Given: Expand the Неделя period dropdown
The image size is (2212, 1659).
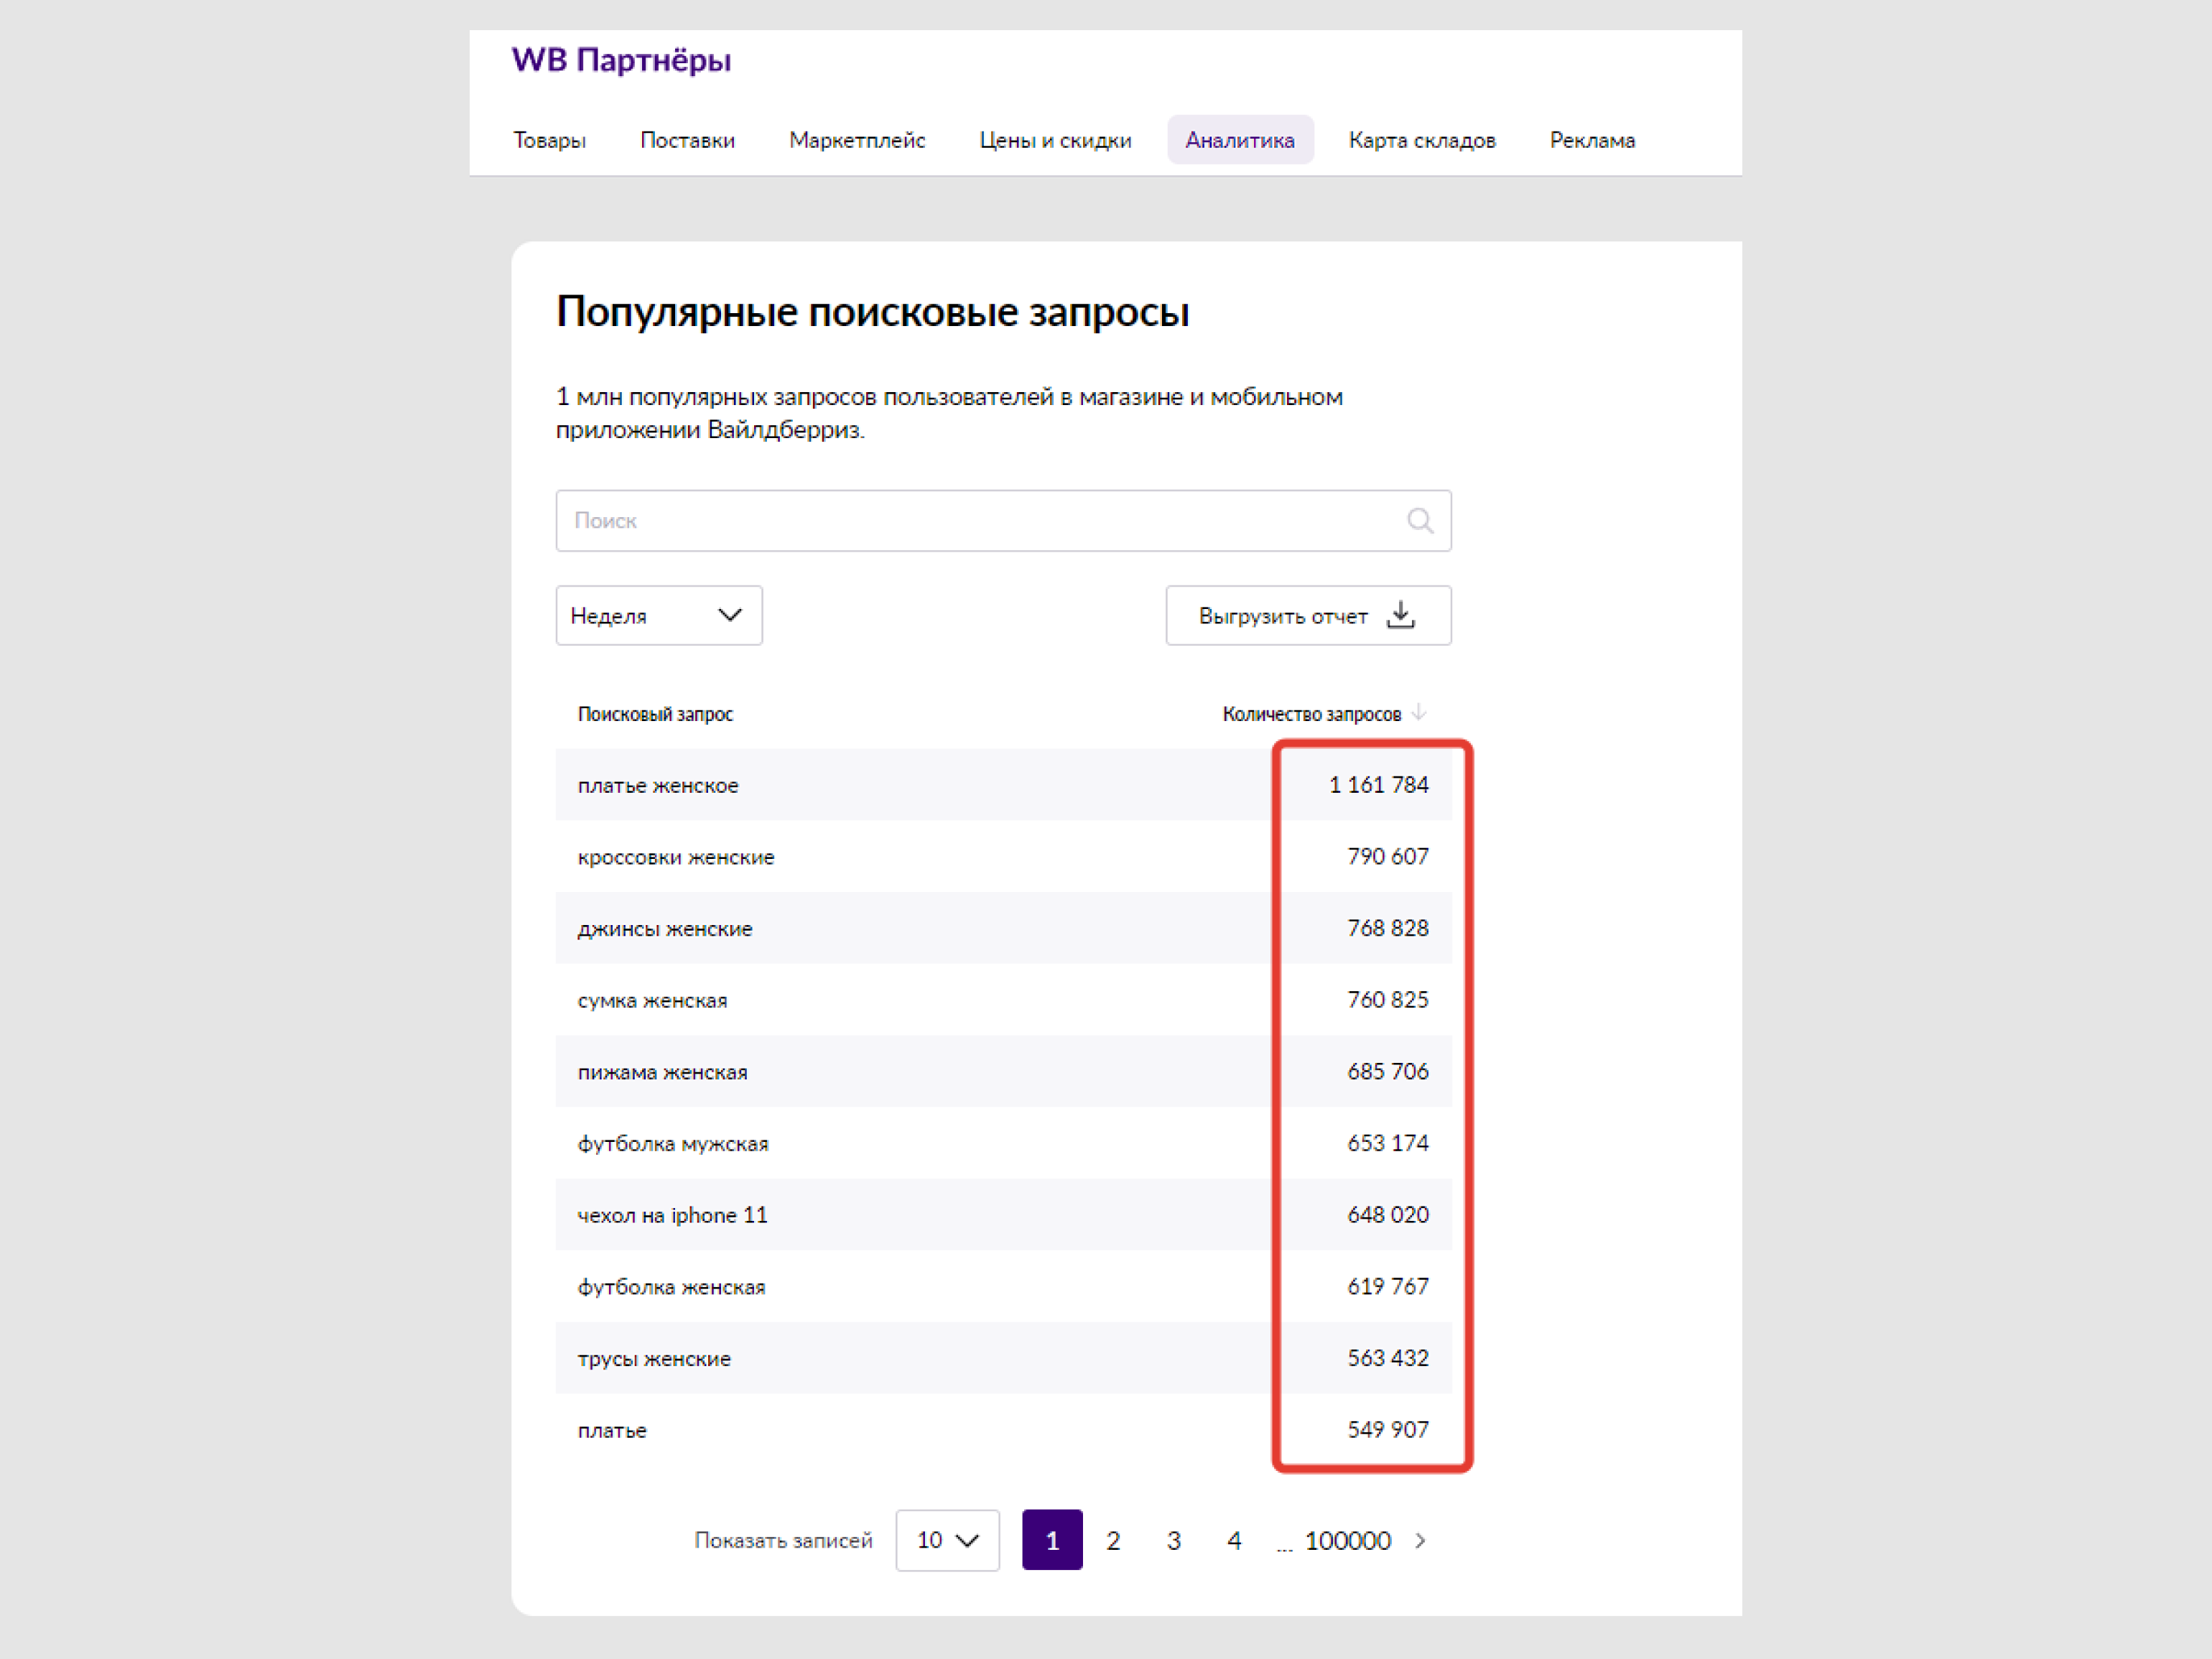Looking at the screenshot, I should click(x=659, y=615).
